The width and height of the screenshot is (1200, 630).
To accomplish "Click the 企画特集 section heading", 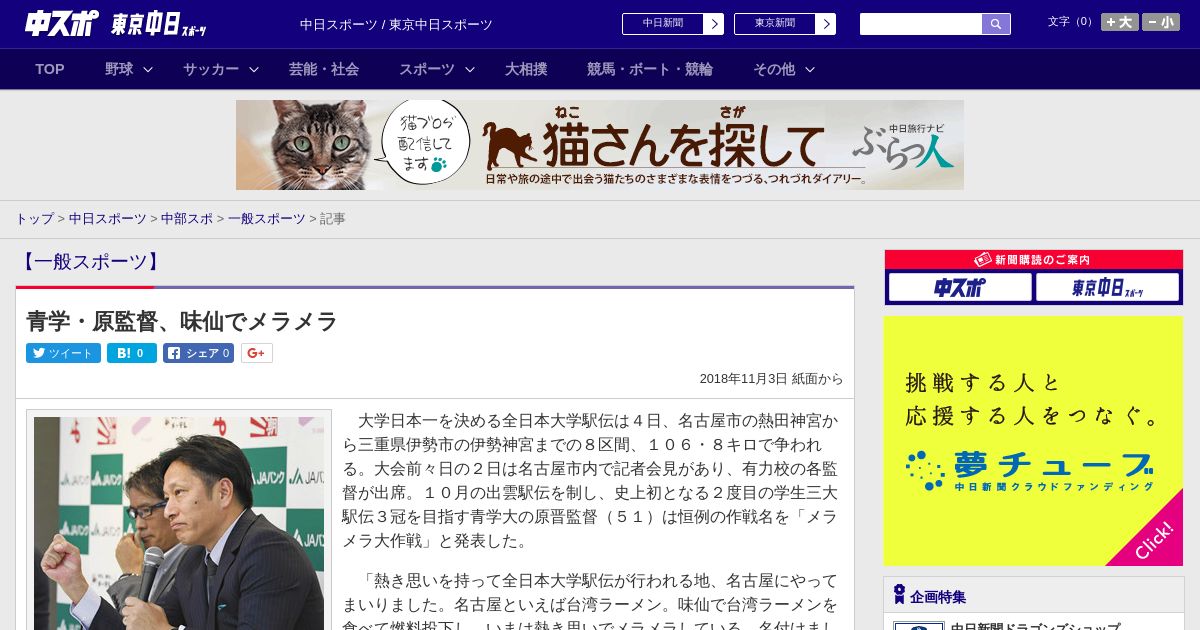I will point(938,597).
